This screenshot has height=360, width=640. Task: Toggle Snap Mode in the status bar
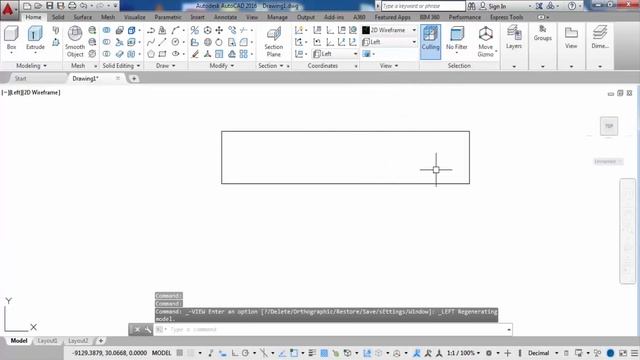click(x=191, y=353)
